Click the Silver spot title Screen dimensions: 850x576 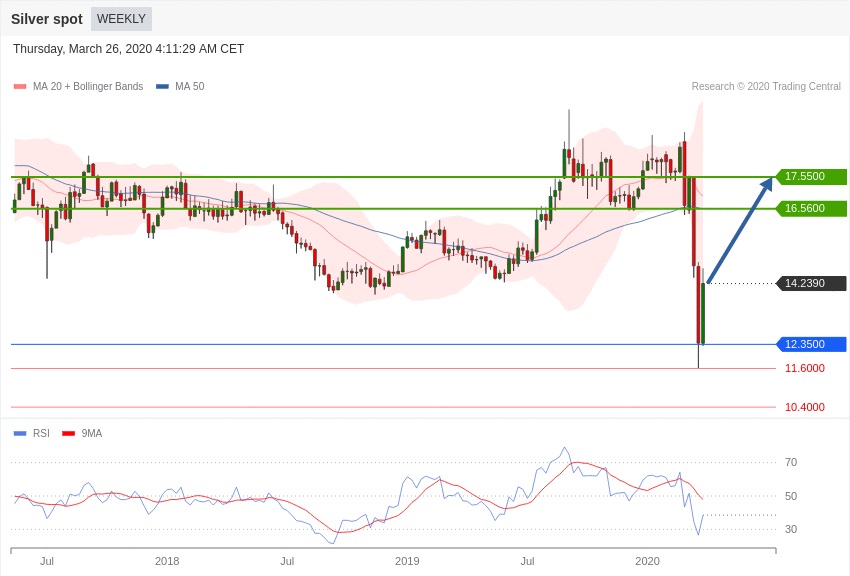point(47,19)
